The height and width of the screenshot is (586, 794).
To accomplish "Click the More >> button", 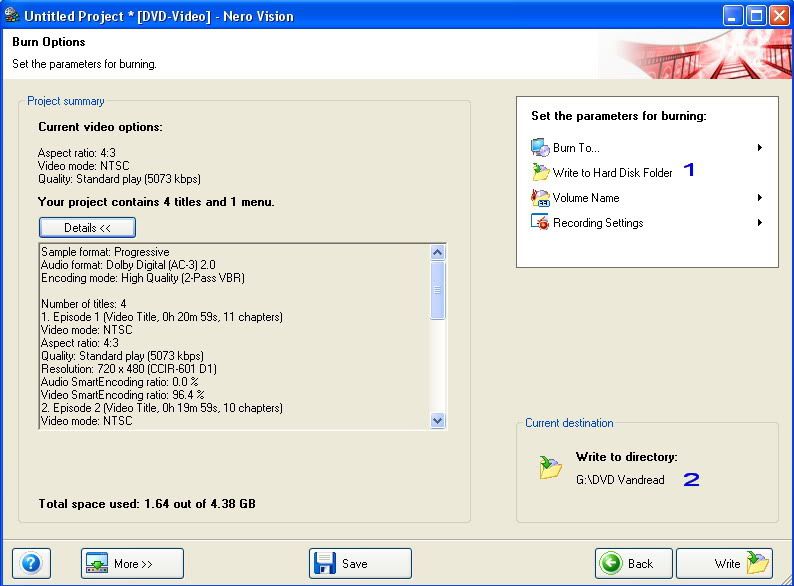I will pos(132,563).
